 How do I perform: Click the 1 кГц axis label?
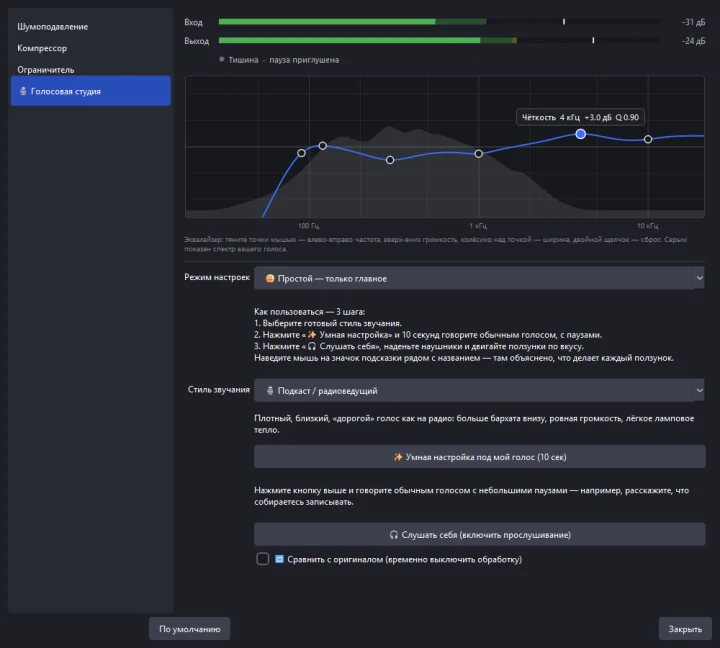478,225
